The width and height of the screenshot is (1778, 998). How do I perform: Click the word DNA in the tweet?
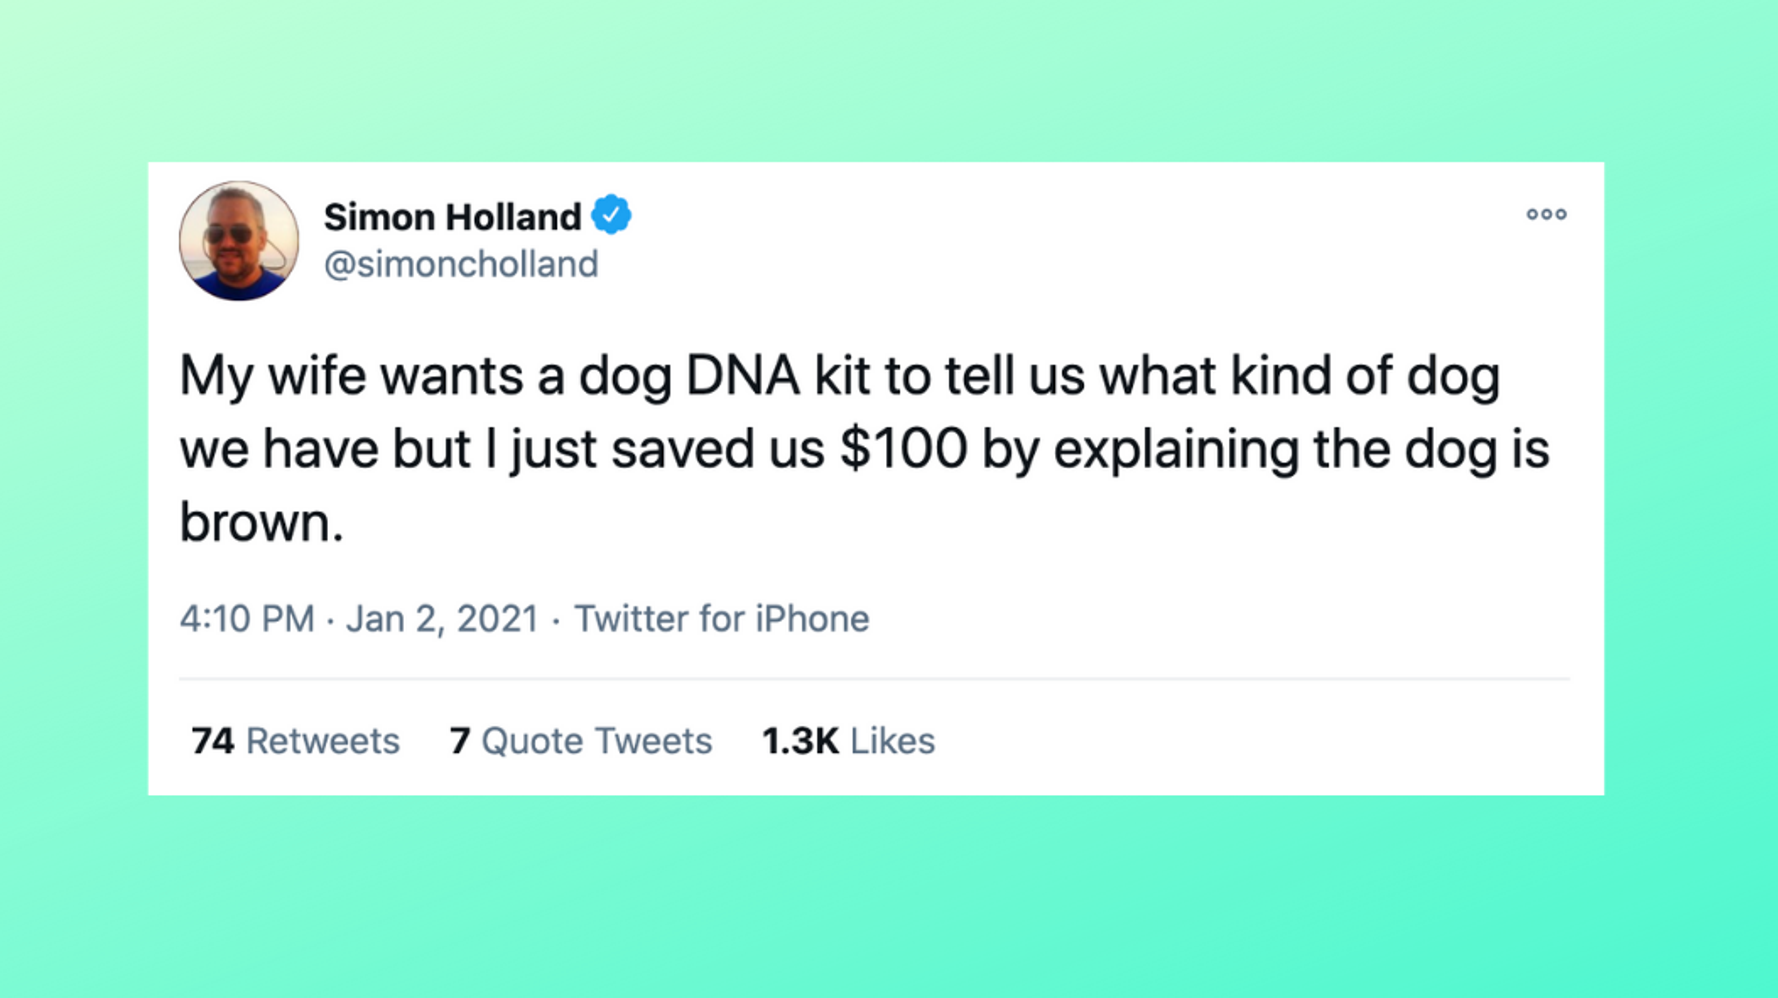(x=742, y=377)
